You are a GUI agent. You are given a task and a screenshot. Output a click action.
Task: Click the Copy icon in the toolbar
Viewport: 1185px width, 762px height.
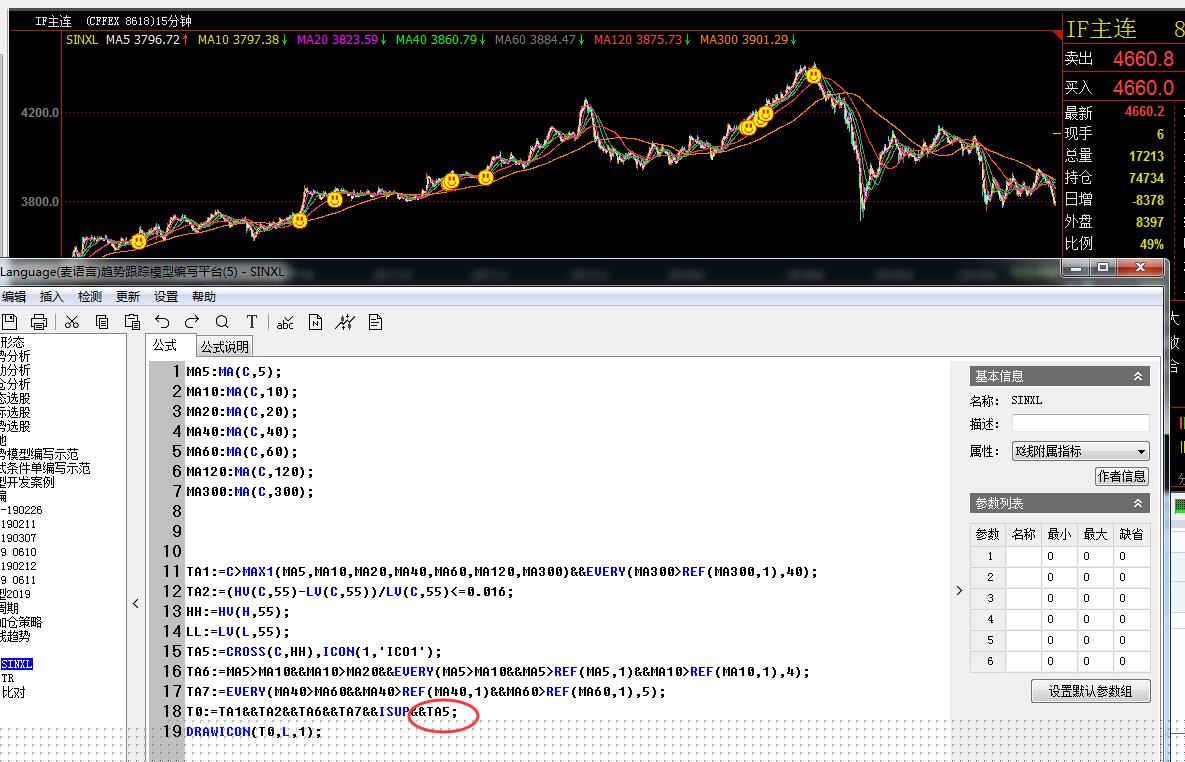[102, 322]
